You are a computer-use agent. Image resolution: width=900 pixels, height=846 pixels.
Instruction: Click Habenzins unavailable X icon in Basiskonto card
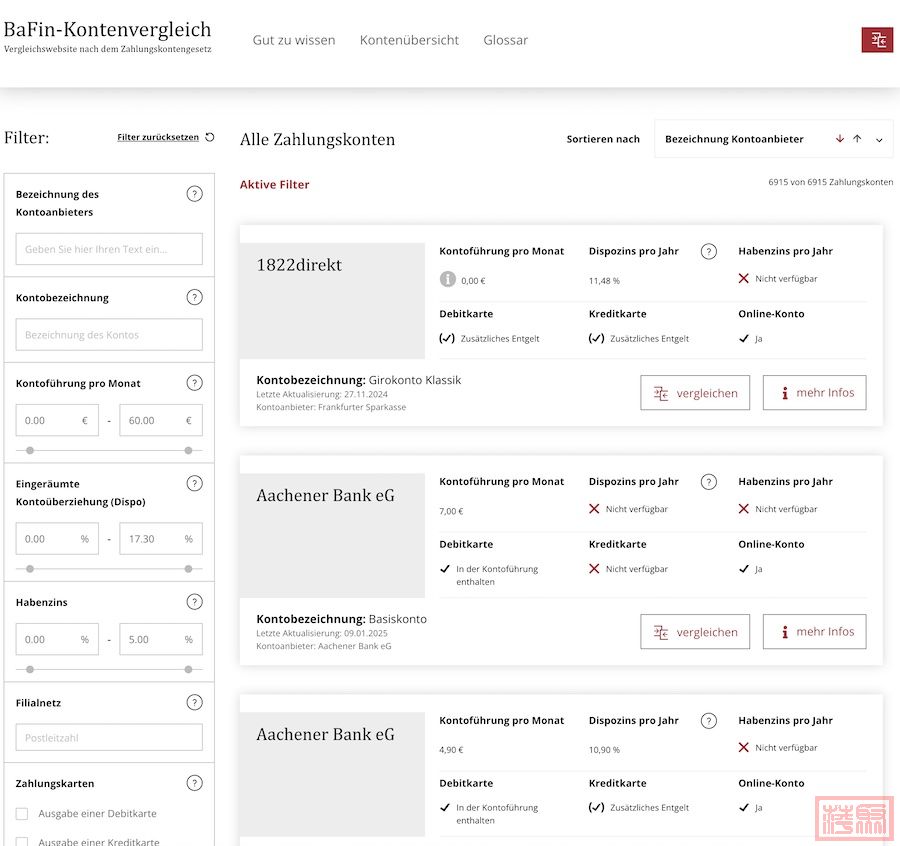(x=743, y=509)
